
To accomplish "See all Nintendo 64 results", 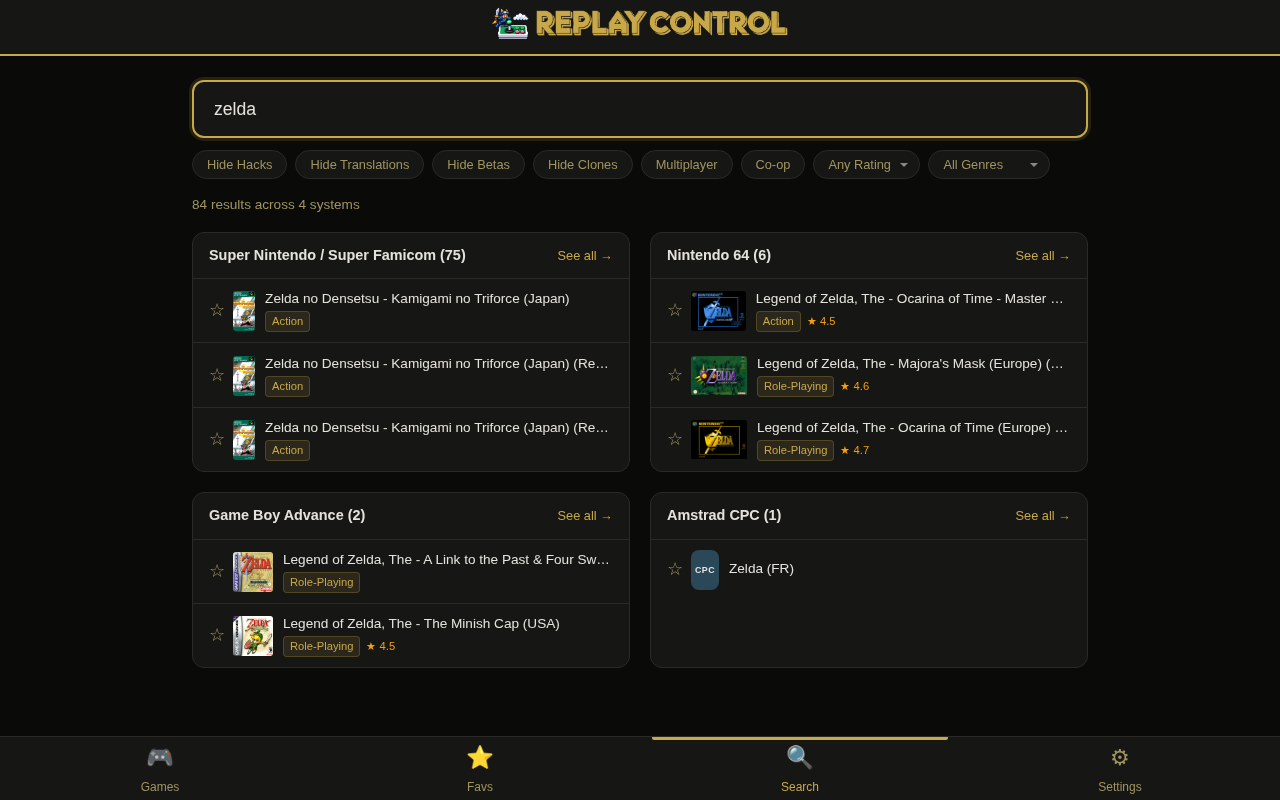I will (x=1042, y=256).
